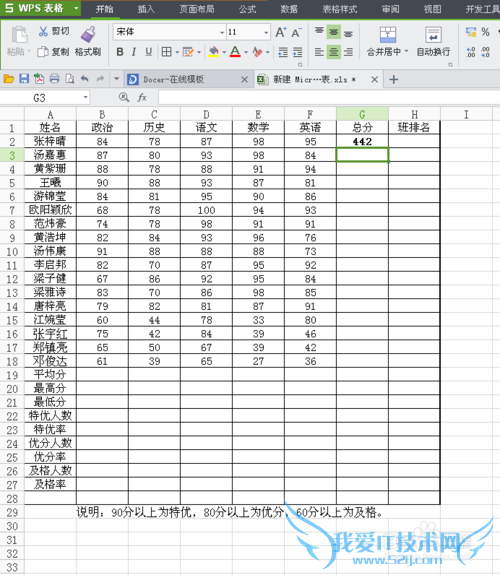Image resolution: width=500 pixels, height=575 pixels.
Task: Click the Redo arrow
Action: pos(100,78)
